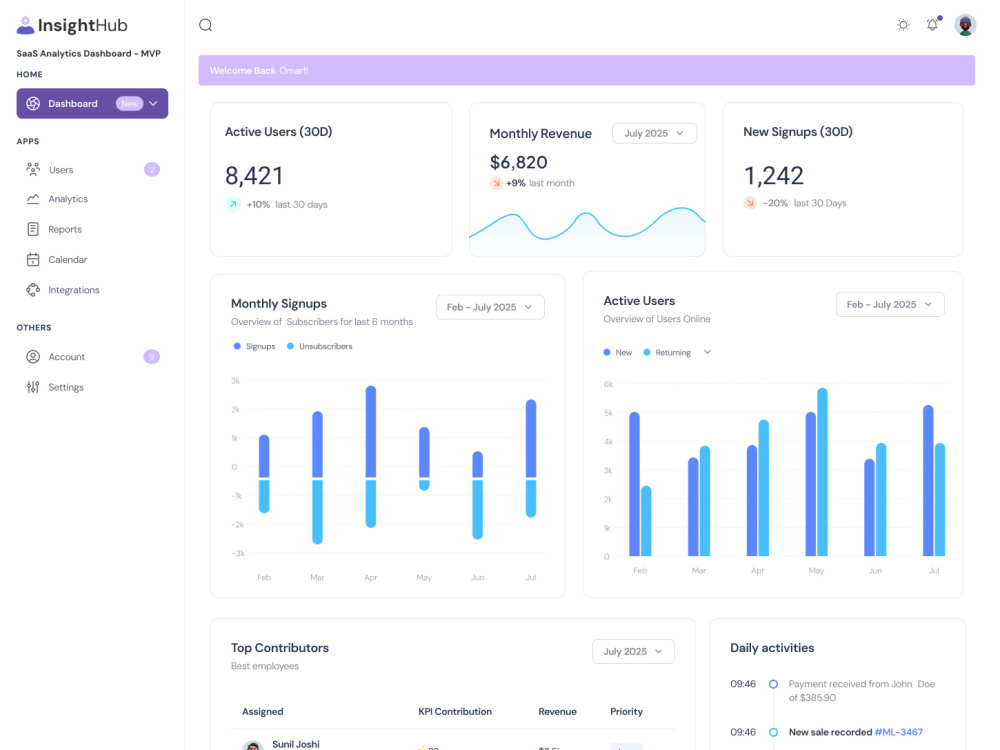Click Assigned column header
Screen dimensions: 1000x750
[263, 712]
